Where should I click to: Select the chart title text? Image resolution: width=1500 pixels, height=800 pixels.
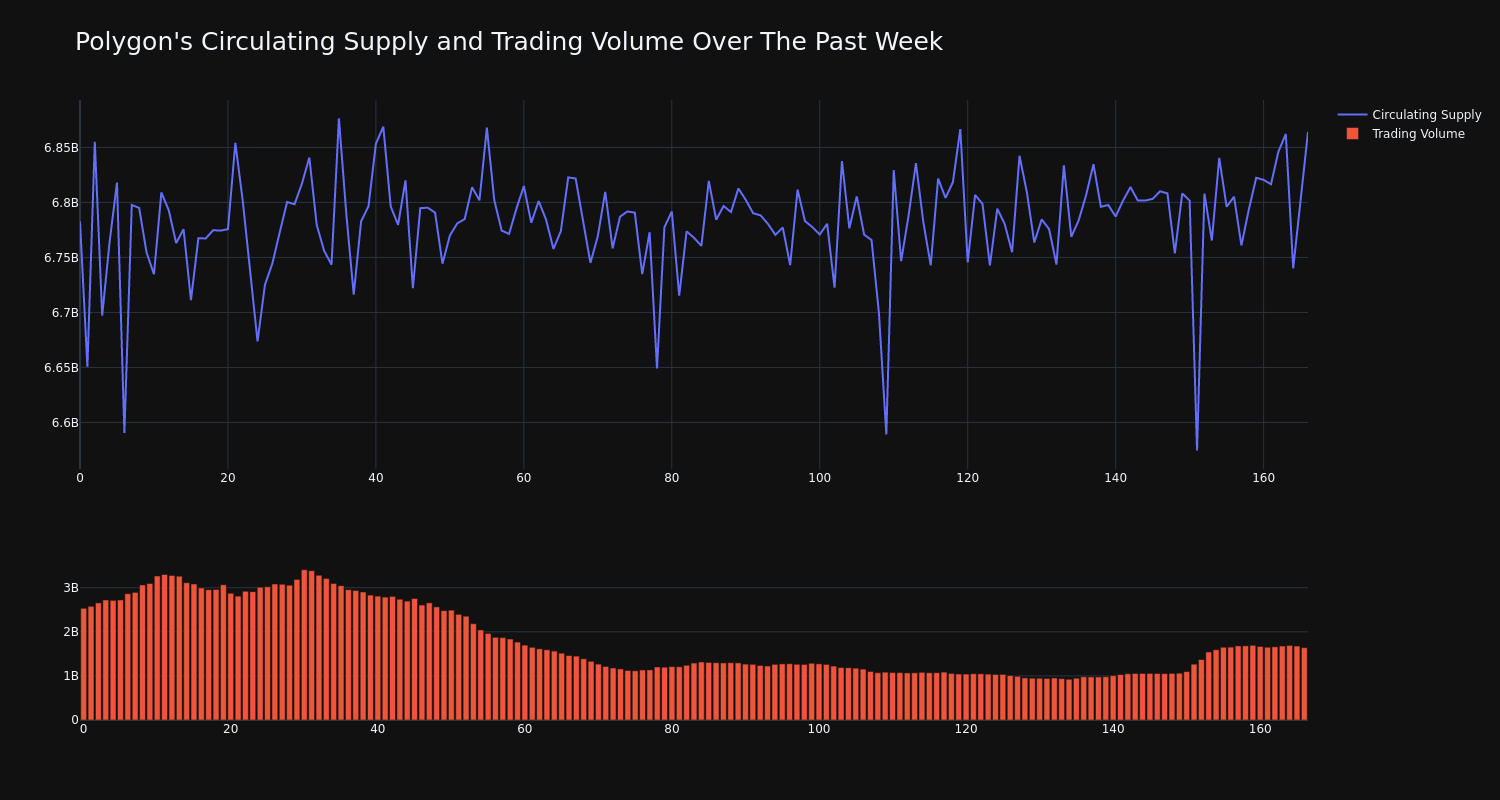[509, 42]
